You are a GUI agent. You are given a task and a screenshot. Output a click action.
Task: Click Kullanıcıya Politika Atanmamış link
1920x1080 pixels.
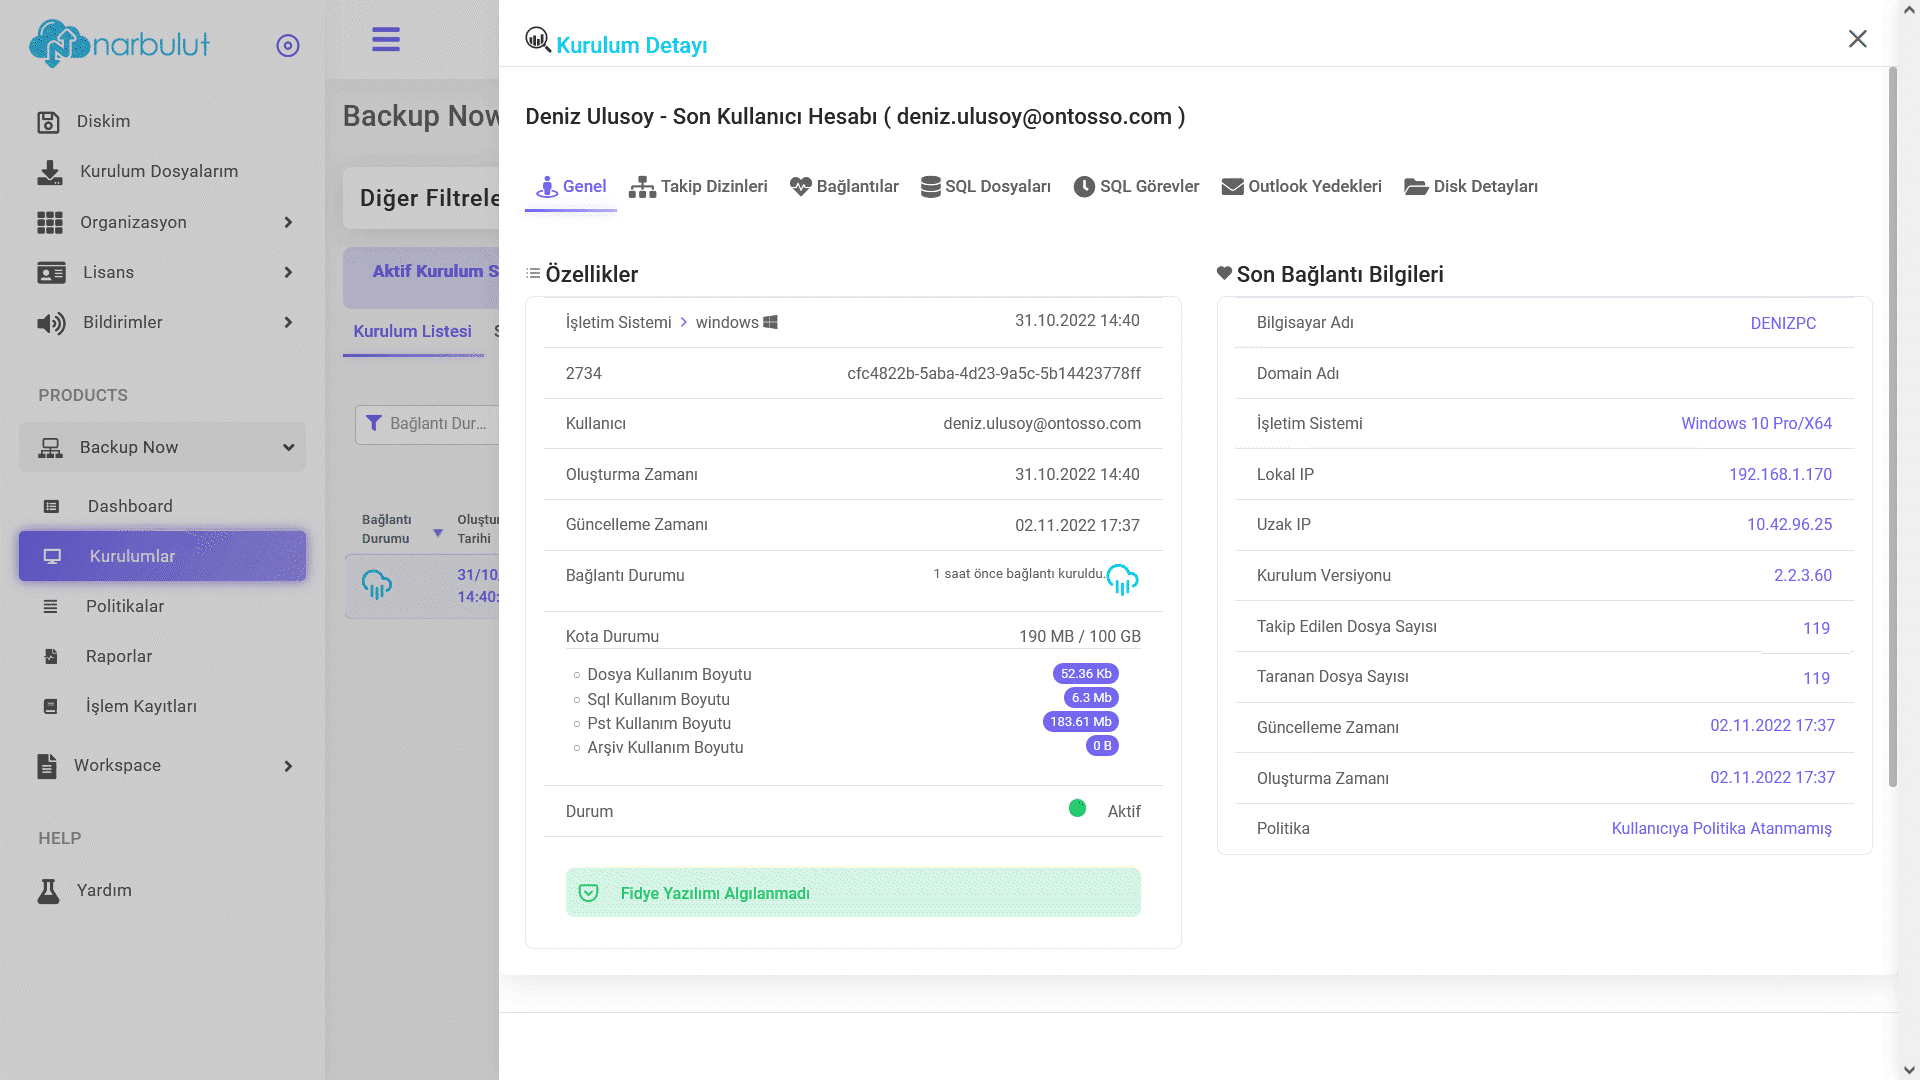pos(1722,829)
